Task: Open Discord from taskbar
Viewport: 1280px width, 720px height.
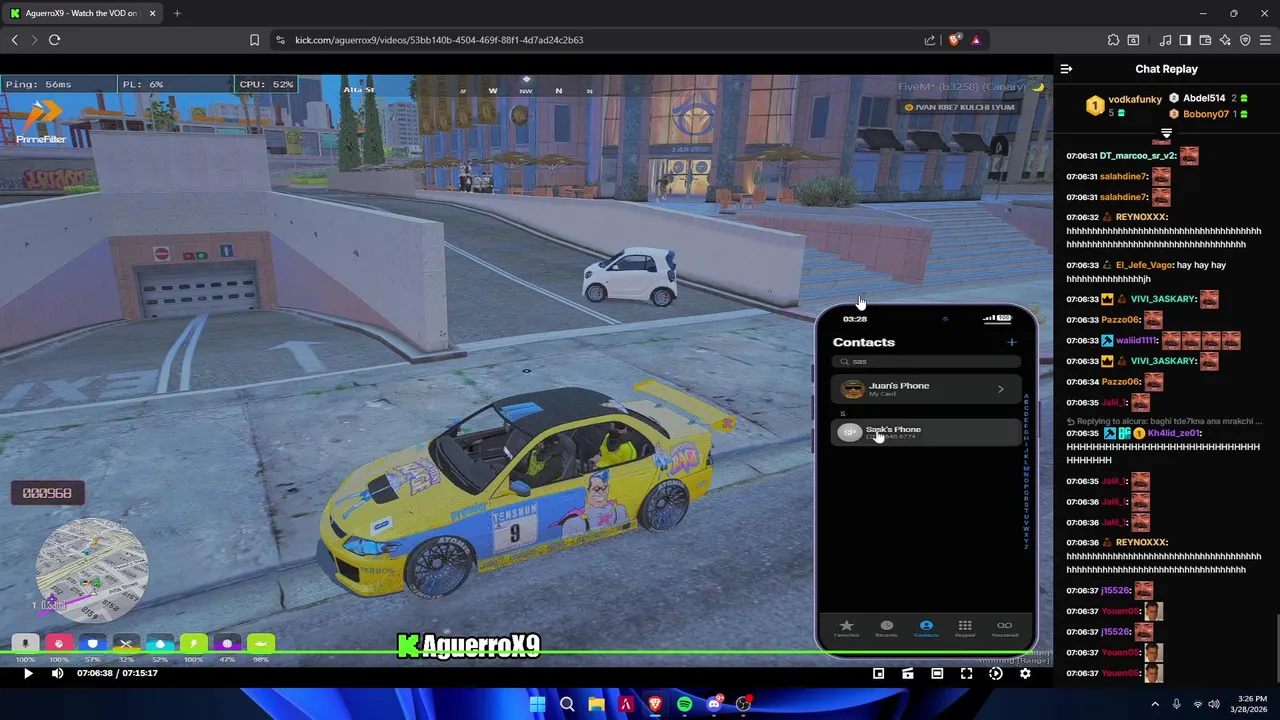Action: coord(714,704)
